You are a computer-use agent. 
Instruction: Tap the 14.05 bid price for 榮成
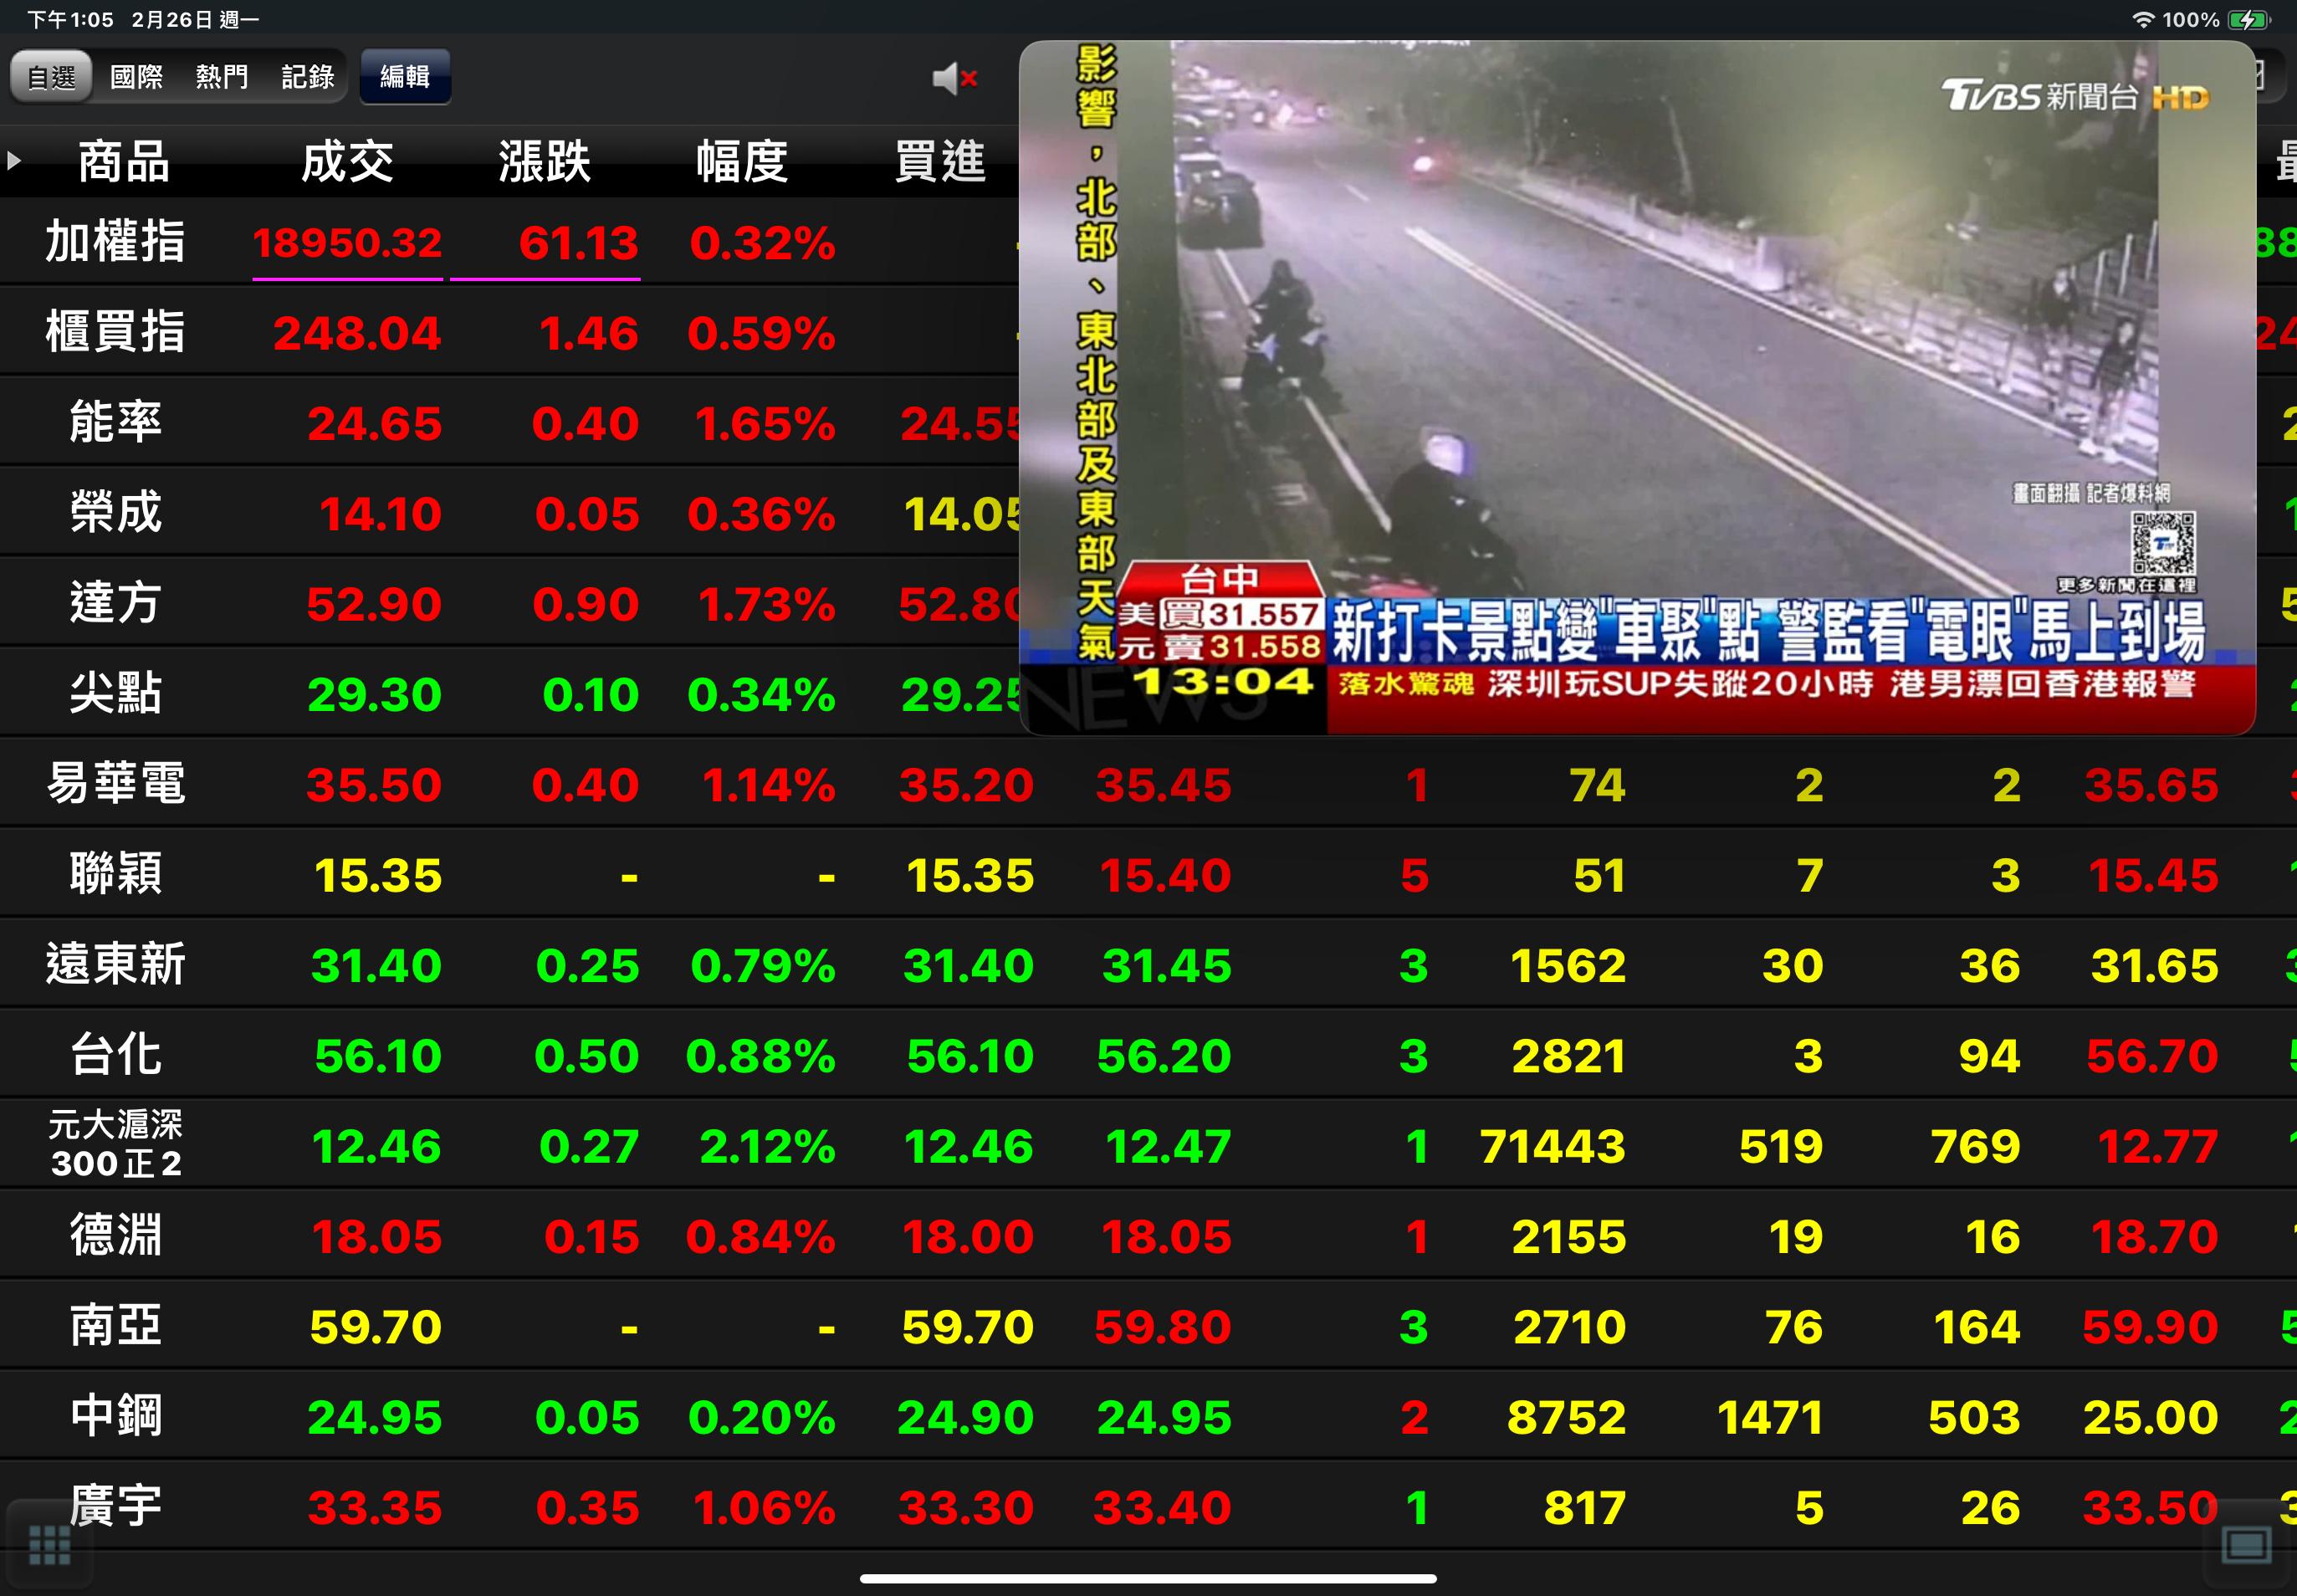click(964, 514)
